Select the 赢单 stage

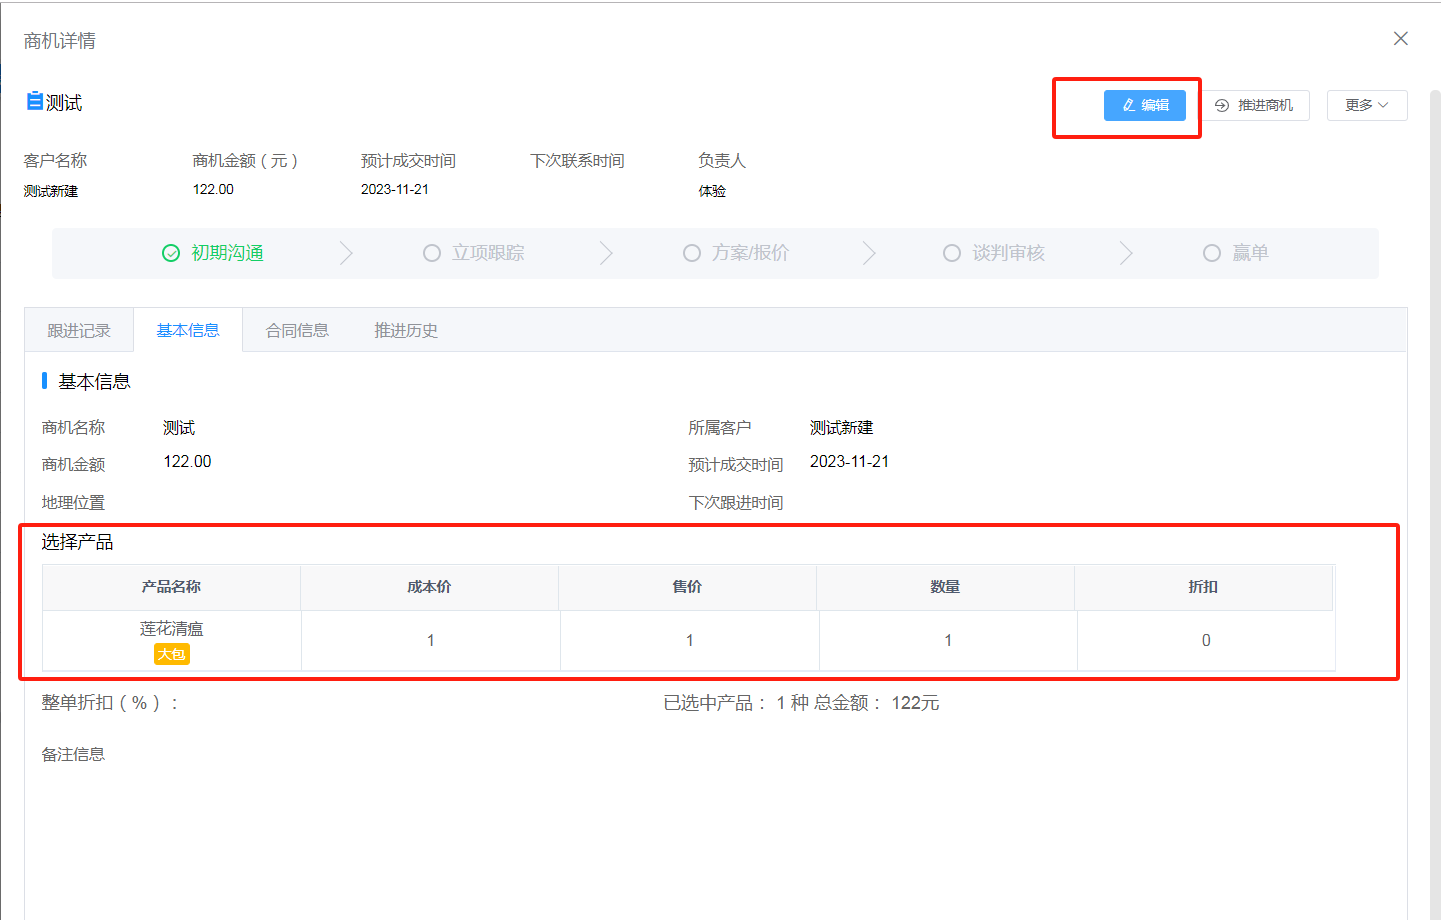click(x=1236, y=253)
